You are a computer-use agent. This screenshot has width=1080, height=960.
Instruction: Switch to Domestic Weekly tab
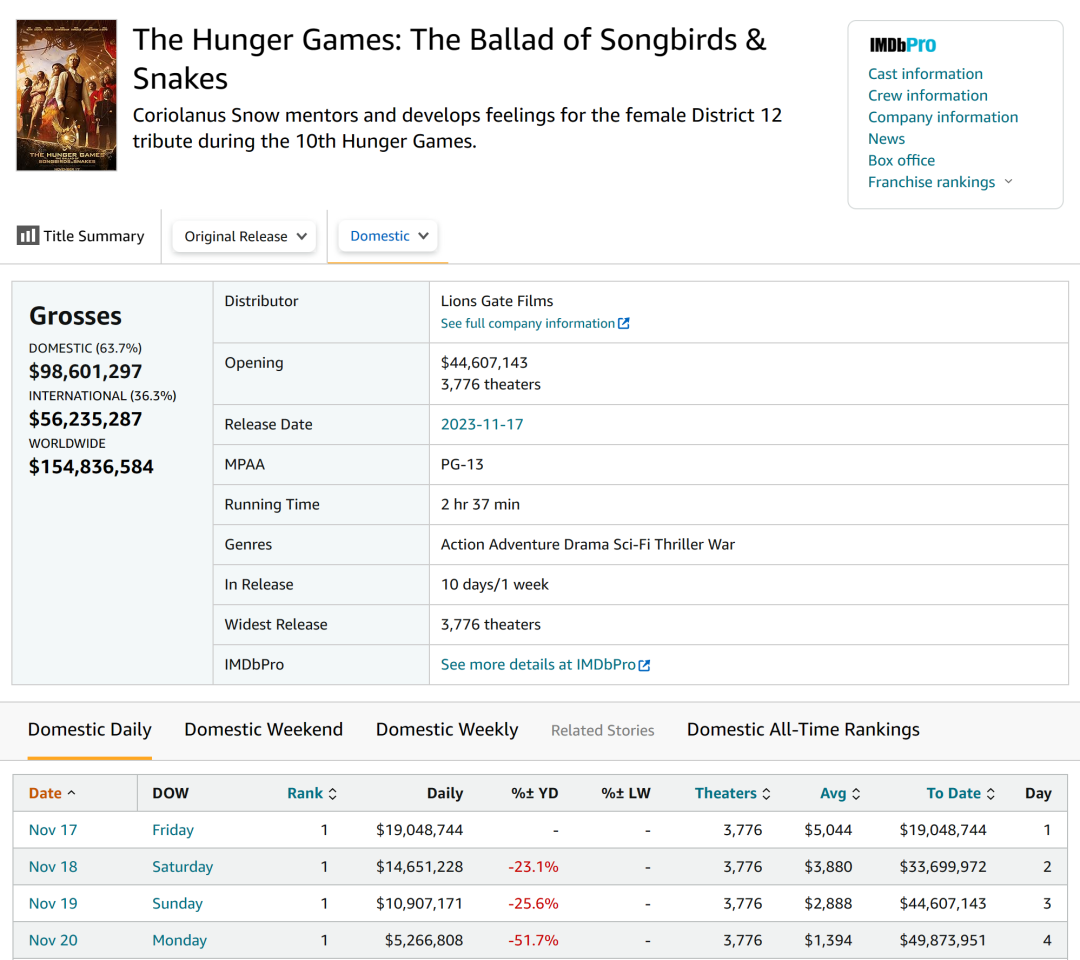click(x=447, y=730)
